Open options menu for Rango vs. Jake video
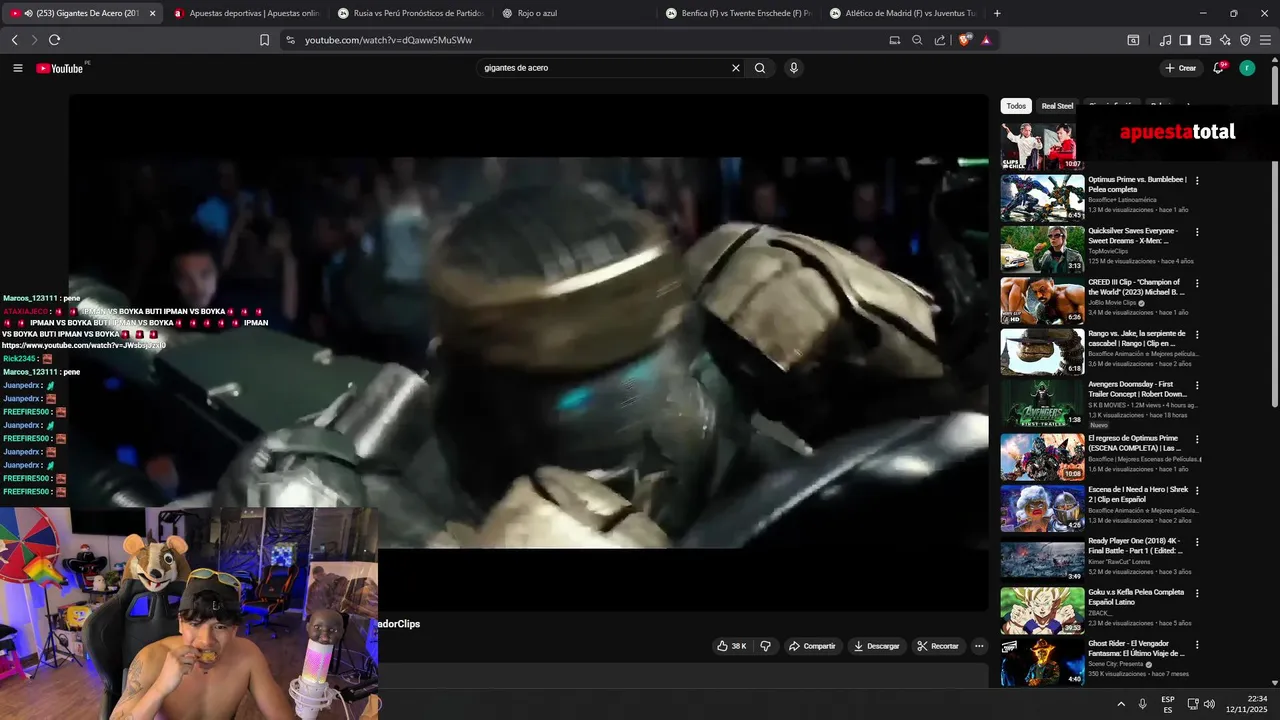The height and width of the screenshot is (720, 1280). tap(1197, 335)
